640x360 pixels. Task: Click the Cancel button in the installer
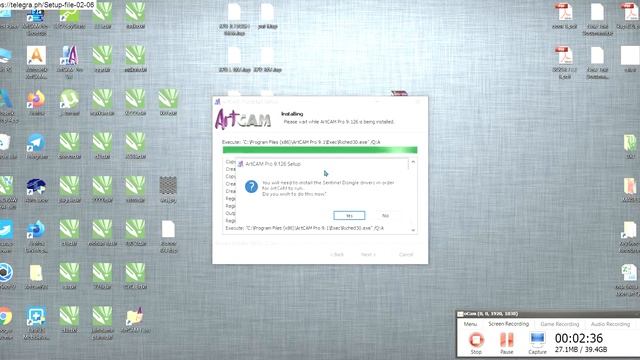[406, 254]
